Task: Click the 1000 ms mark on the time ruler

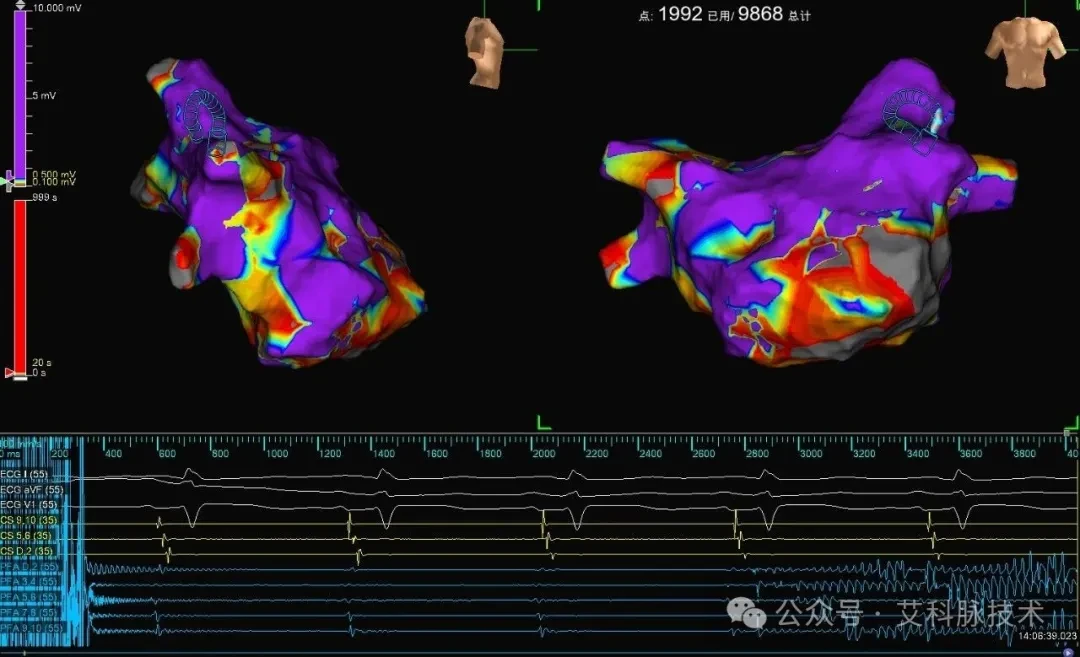Action: (277, 453)
